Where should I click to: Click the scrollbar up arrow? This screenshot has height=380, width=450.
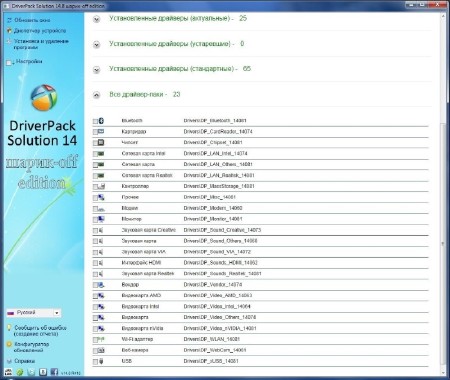click(443, 16)
